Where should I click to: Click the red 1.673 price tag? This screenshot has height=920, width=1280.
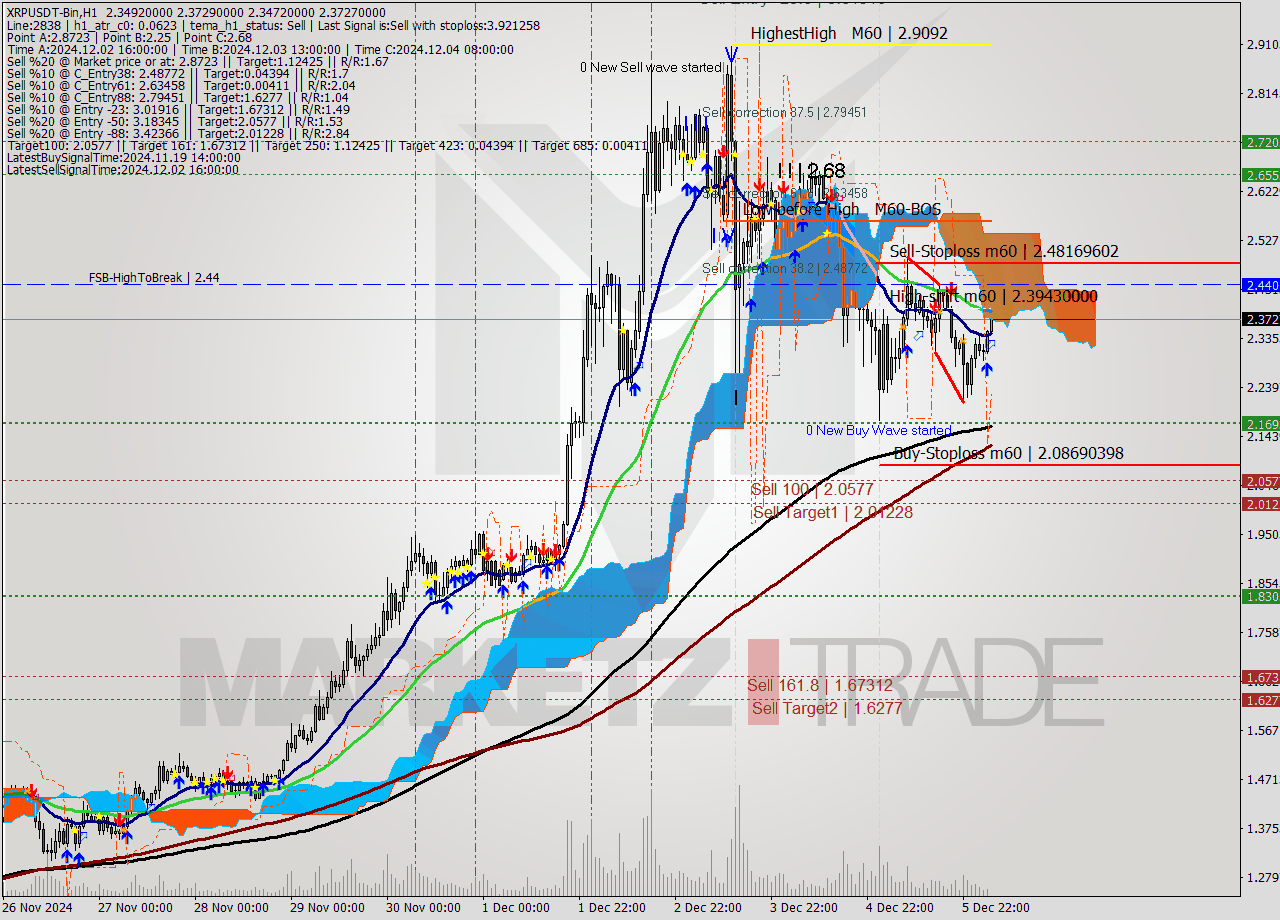(1260, 677)
